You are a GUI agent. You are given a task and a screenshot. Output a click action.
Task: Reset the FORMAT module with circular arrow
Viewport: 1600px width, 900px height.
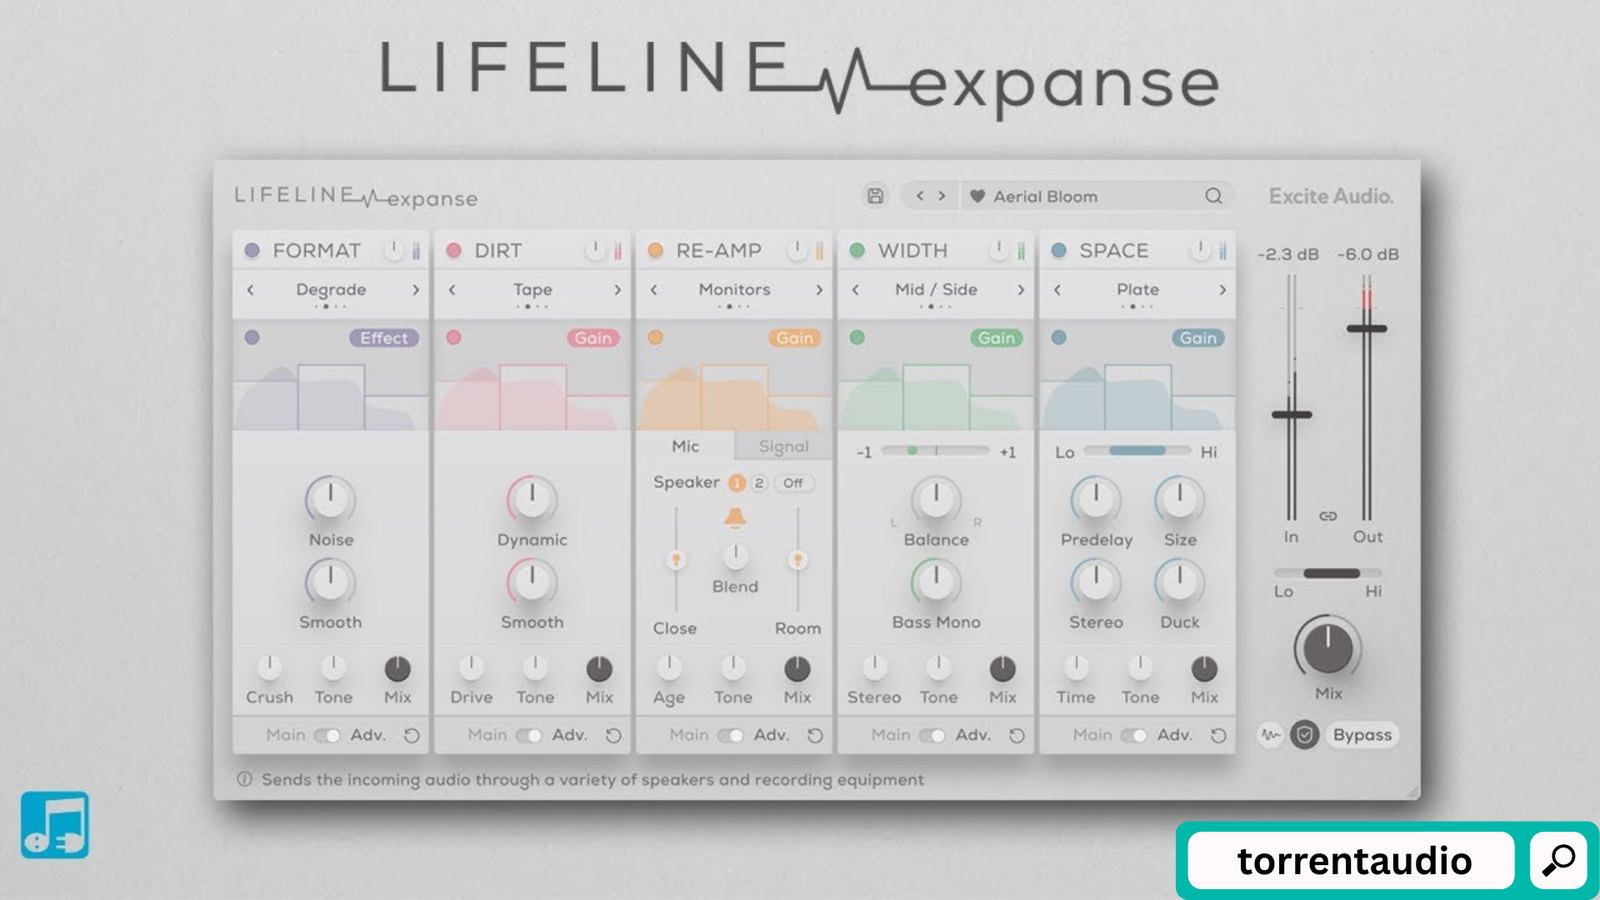coord(412,735)
